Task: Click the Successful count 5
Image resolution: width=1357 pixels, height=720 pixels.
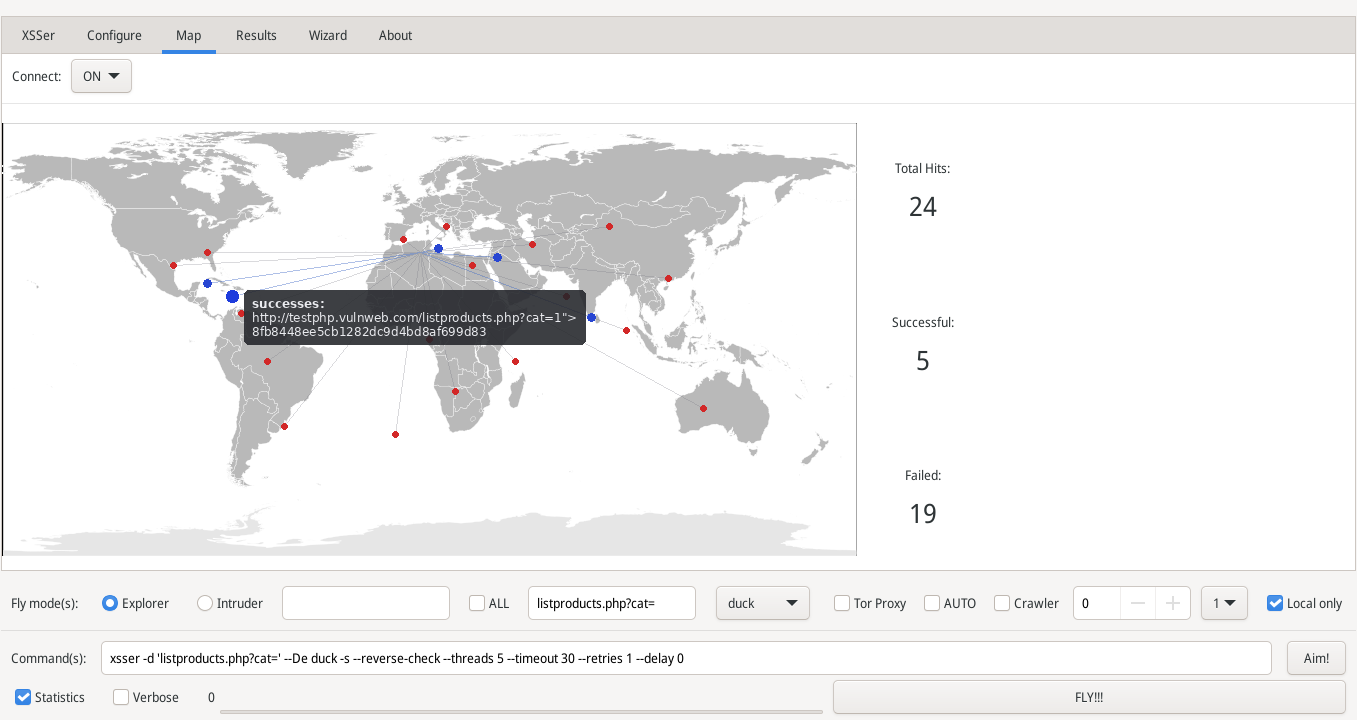Action: click(922, 361)
